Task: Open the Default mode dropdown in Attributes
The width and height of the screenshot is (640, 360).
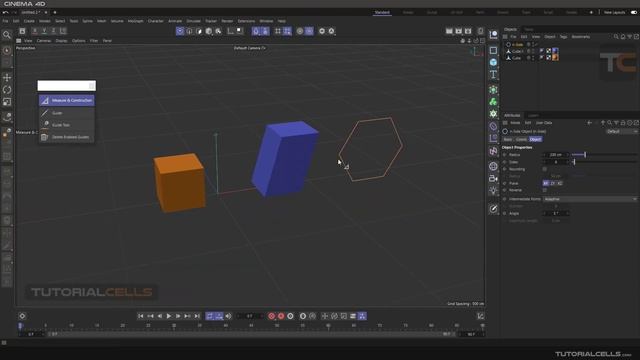Action: coord(621,131)
